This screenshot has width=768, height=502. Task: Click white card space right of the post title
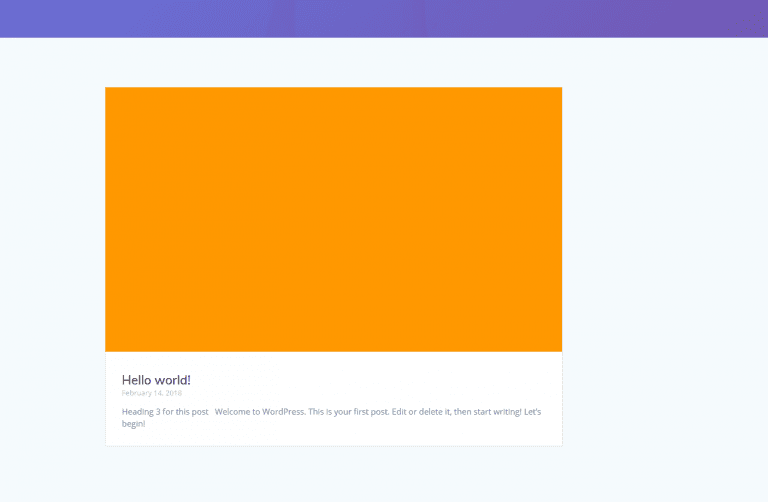tap(400, 380)
